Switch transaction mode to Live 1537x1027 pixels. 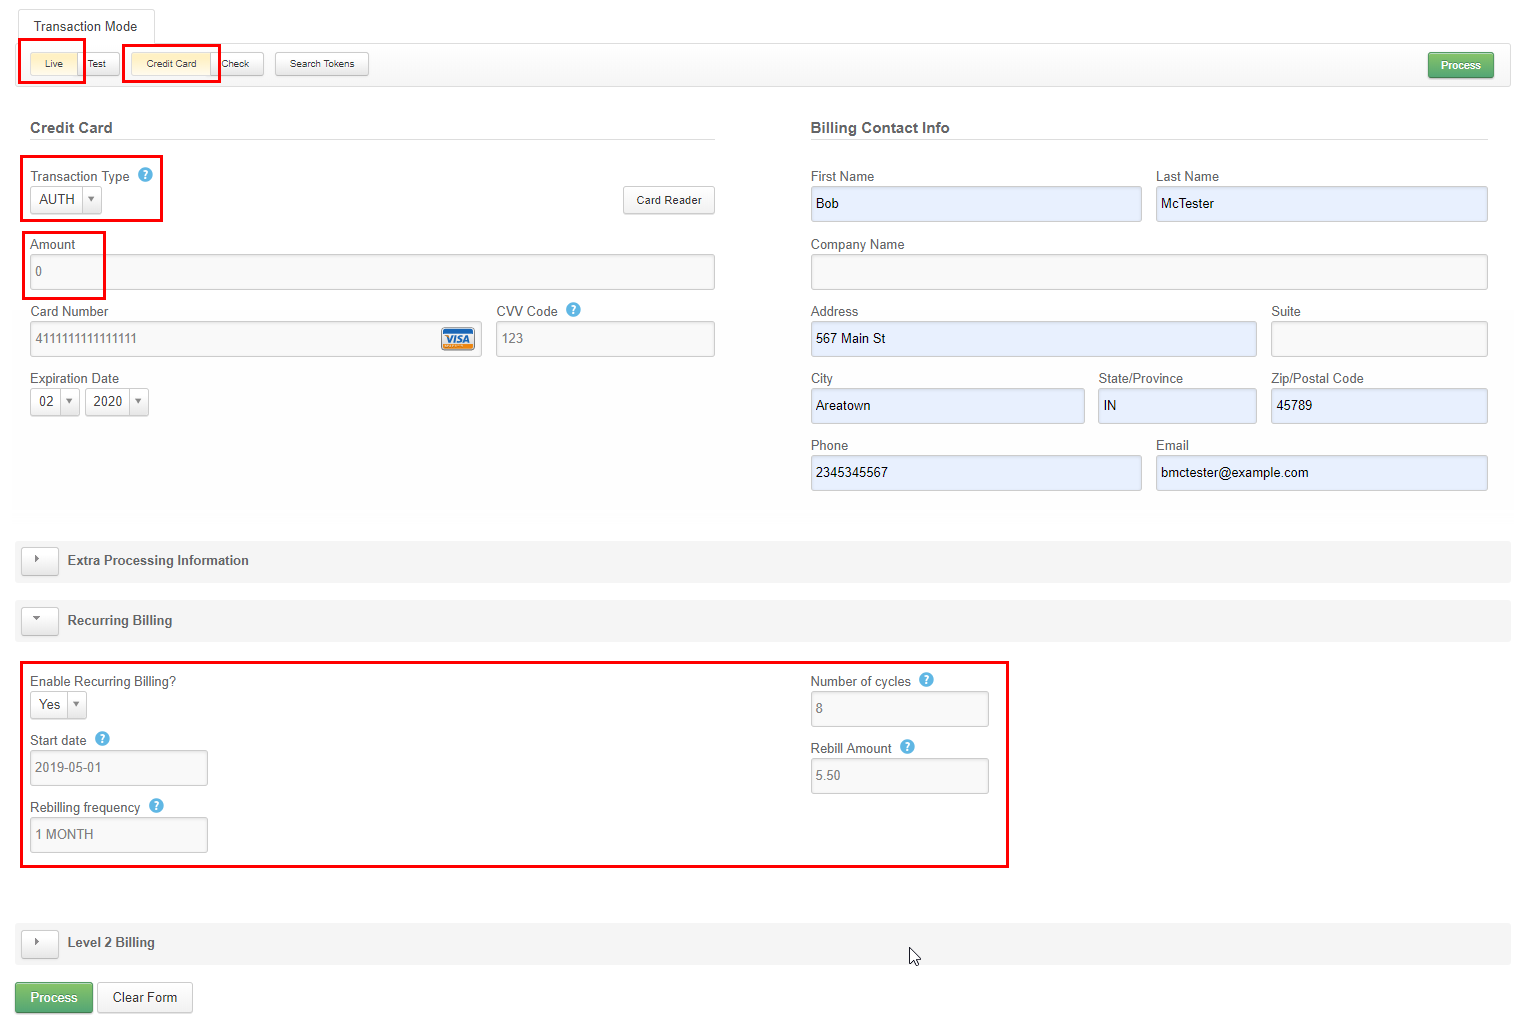(x=54, y=64)
